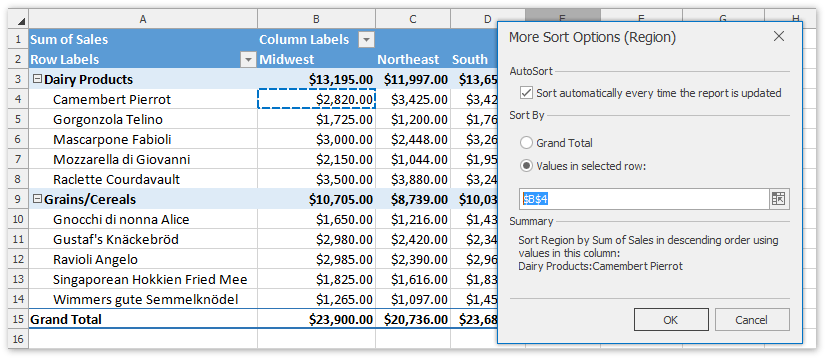Select row 9 header
Image resolution: width=828 pixels, height=361 pixels.
pyautogui.click(x=18, y=200)
